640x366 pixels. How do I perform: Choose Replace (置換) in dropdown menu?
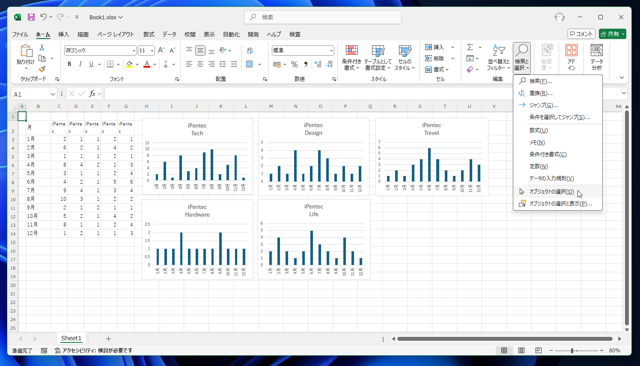coord(558,93)
